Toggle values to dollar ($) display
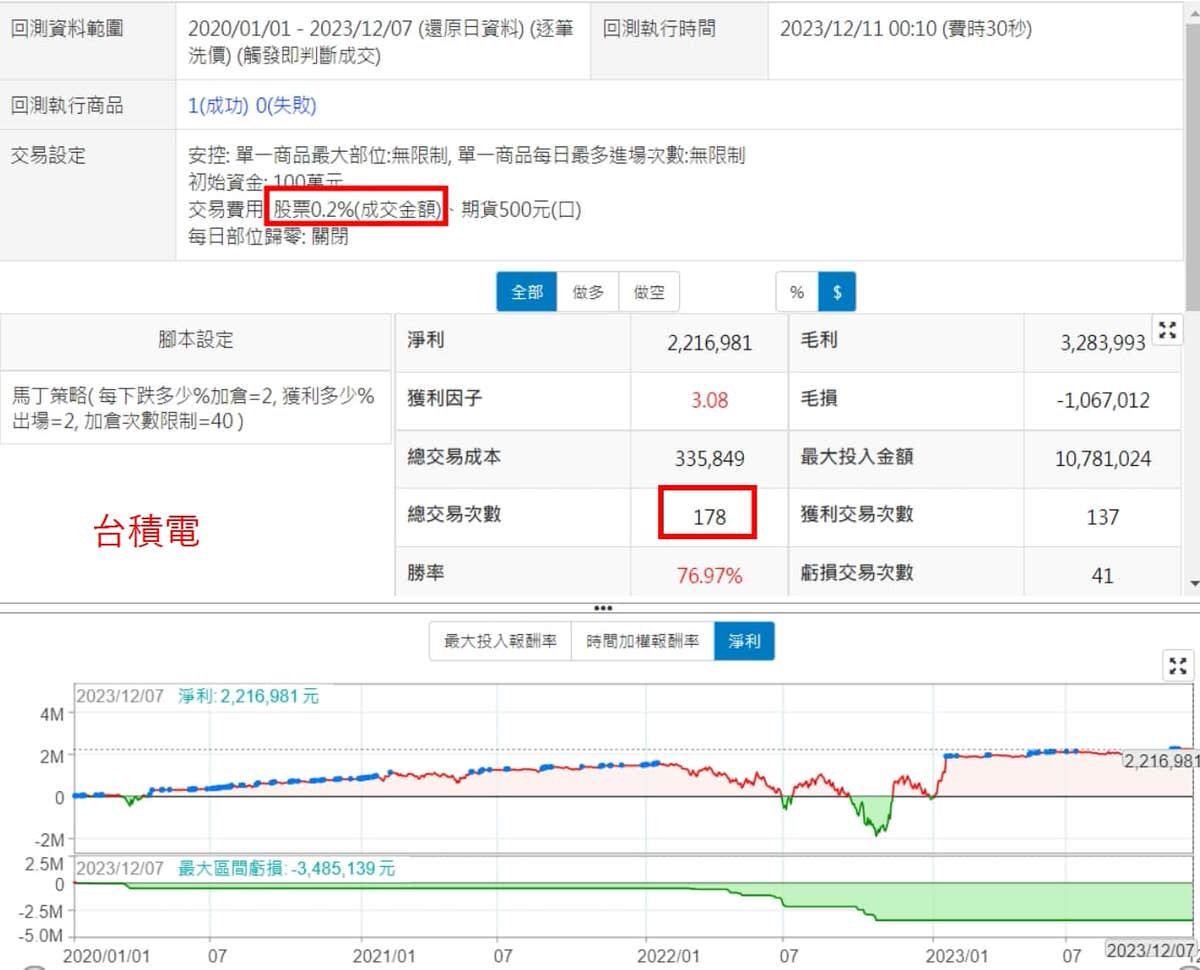1200x970 pixels. (x=837, y=292)
